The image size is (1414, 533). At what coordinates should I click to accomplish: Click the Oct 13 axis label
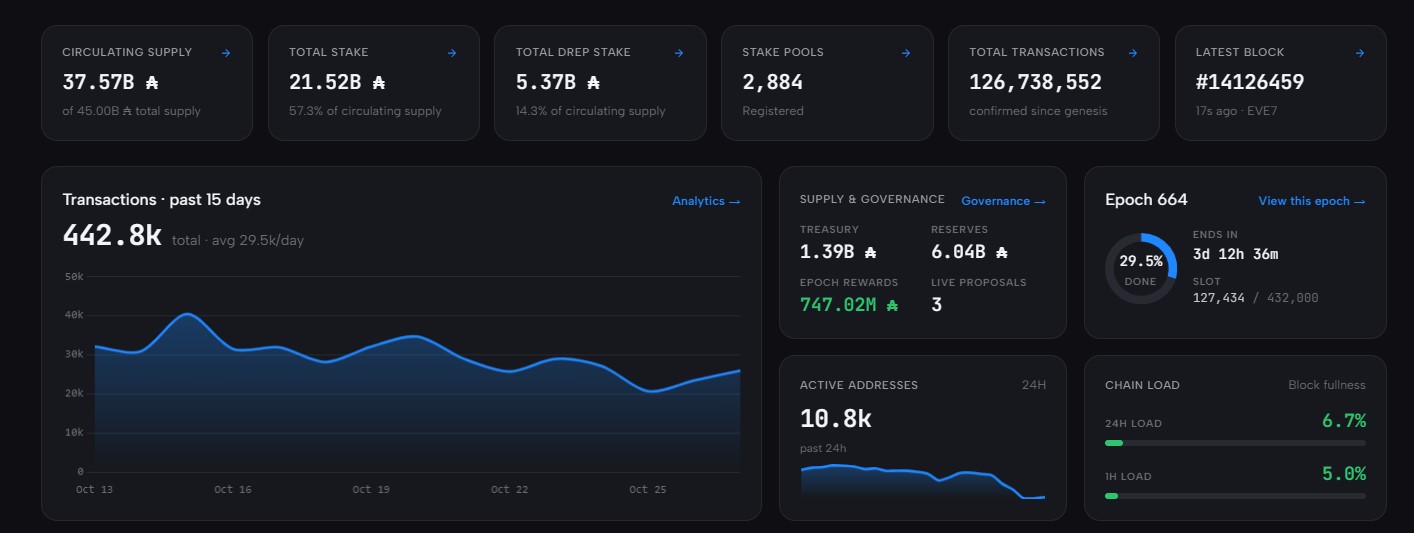95,490
